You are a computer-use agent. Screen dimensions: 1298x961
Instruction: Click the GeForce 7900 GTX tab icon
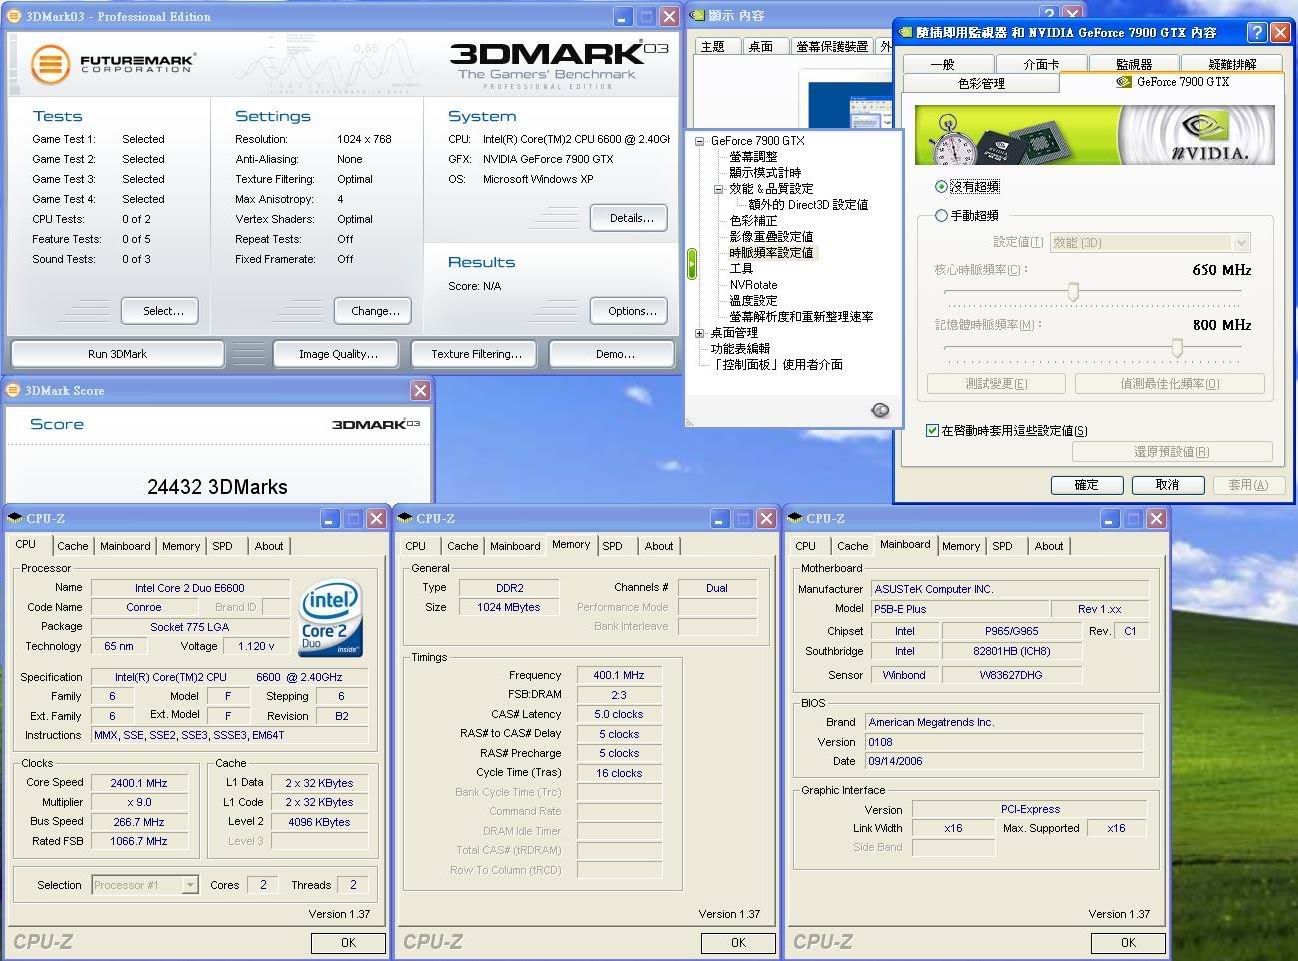(1124, 82)
